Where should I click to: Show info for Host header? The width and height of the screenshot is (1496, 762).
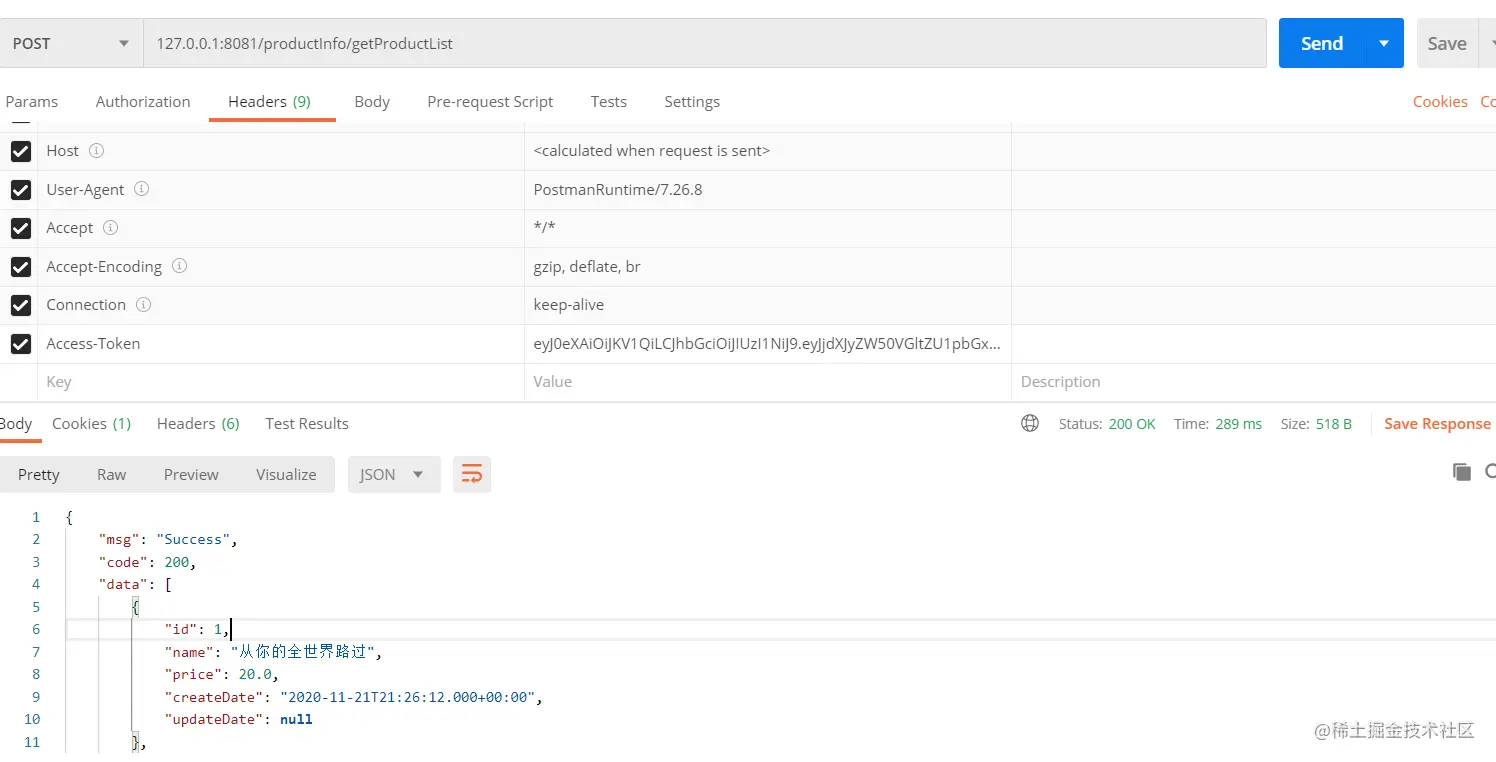click(x=97, y=150)
